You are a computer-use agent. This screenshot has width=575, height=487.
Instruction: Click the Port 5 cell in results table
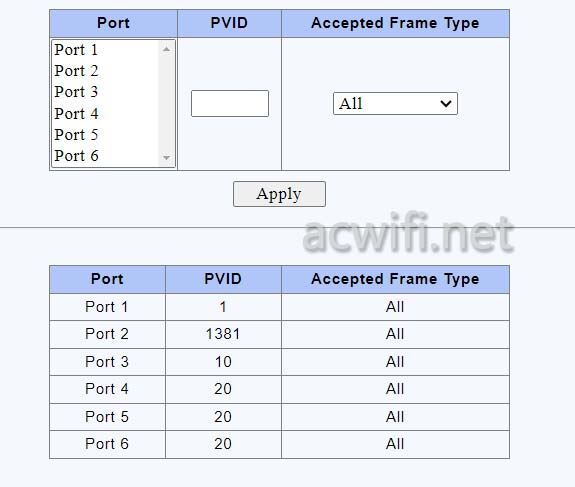pyautogui.click(x=107, y=417)
